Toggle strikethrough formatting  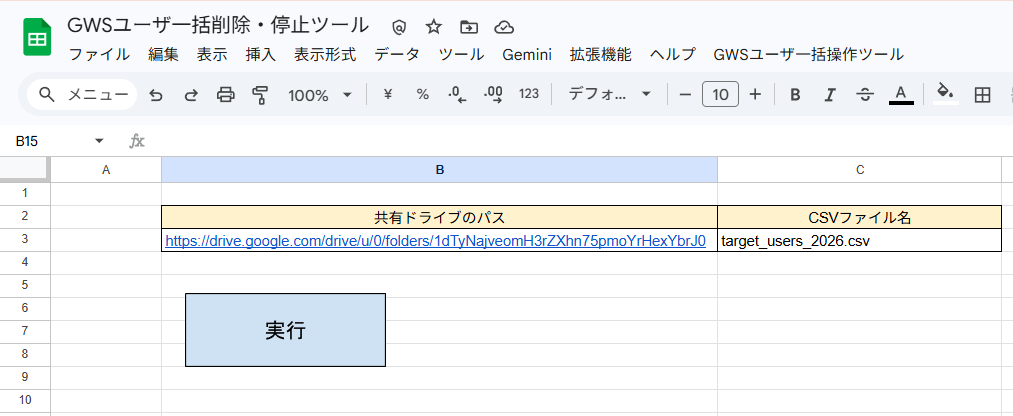[865, 96]
